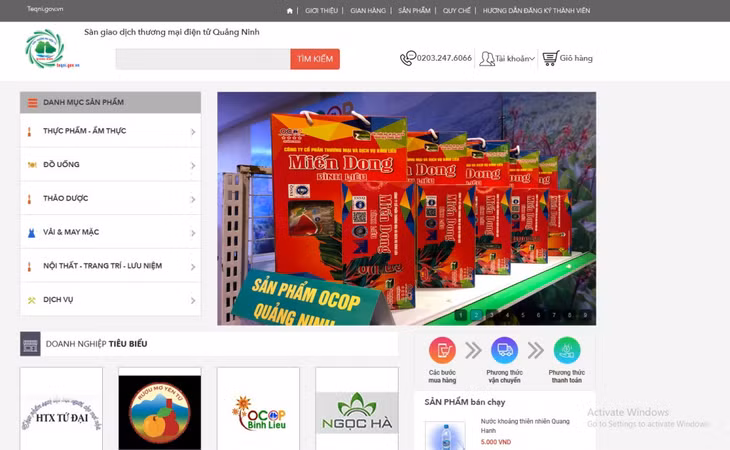Open the HTX TỨ ĐẠI business card
Viewport: 730px width, 450px height.
tap(61, 409)
